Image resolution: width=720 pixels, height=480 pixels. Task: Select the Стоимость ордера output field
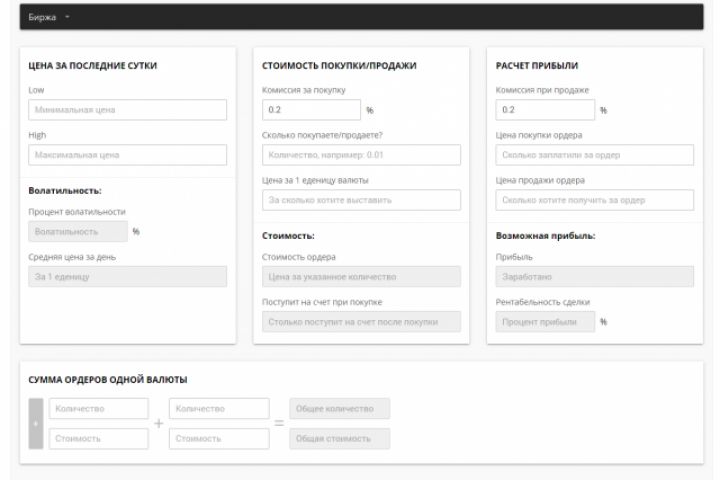coord(361,277)
